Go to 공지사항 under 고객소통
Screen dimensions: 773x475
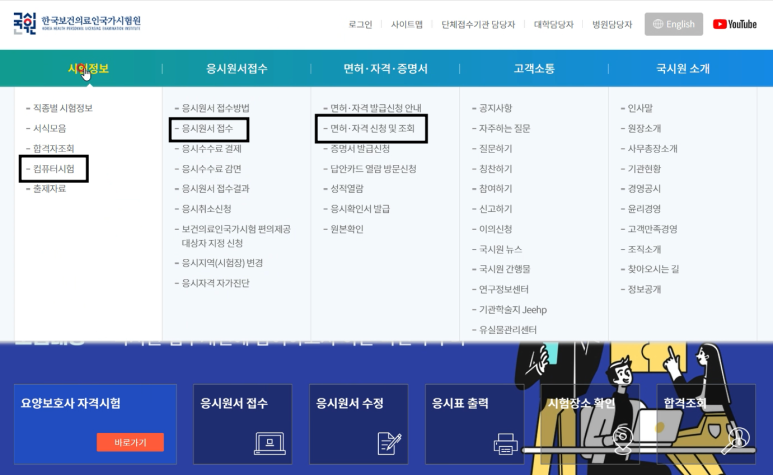click(495, 108)
